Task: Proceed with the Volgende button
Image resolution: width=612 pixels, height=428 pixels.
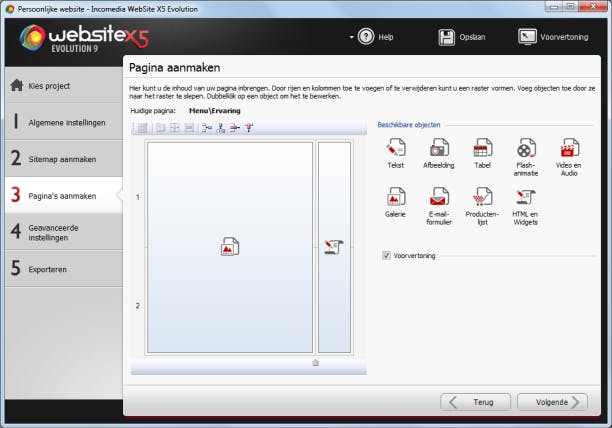Action: pyautogui.click(x=552, y=402)
